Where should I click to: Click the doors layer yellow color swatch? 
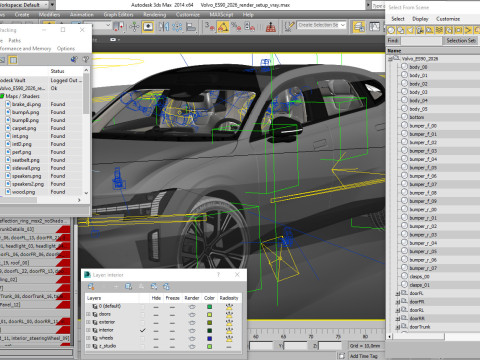[x=209, y=314]
